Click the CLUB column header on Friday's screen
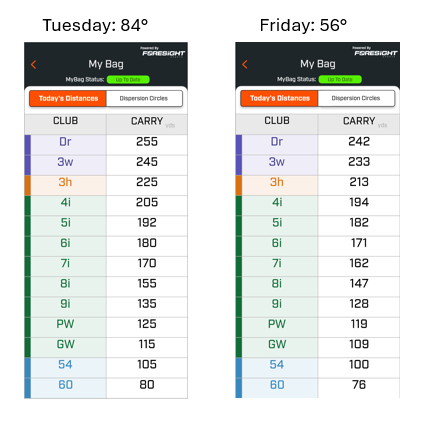The image size is (423, 422). 277,121
